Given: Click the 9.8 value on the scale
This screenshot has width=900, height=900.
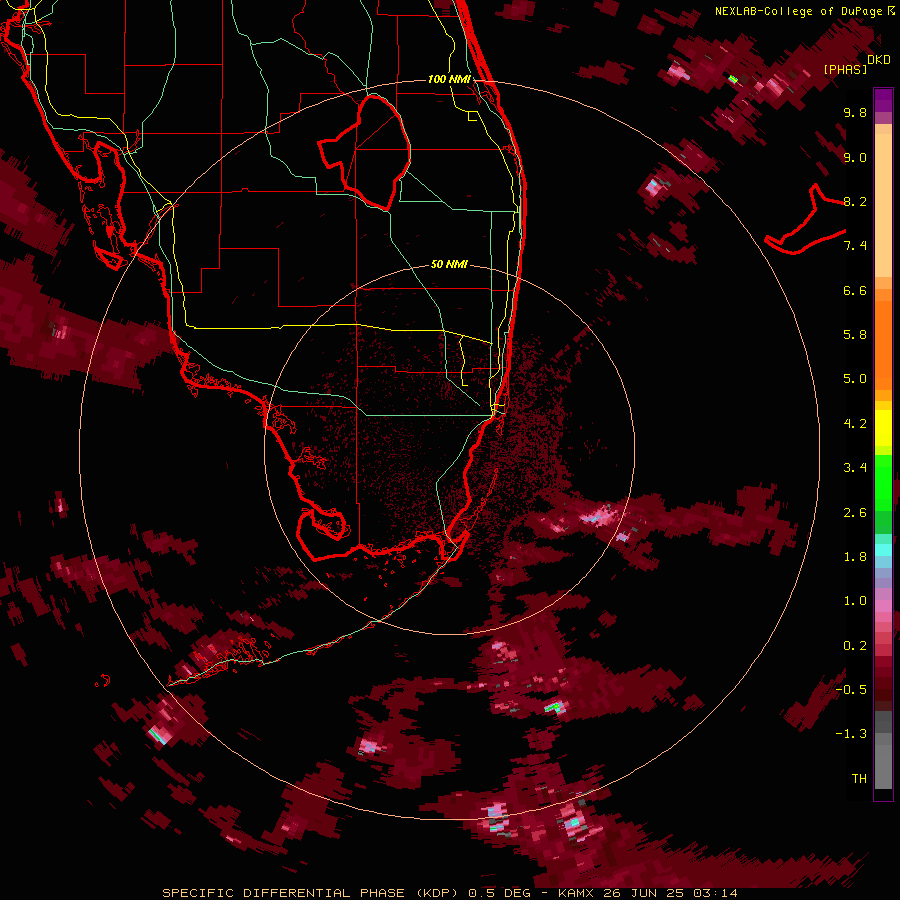Looking at the screenshot, I should click(x=855, y=112).
